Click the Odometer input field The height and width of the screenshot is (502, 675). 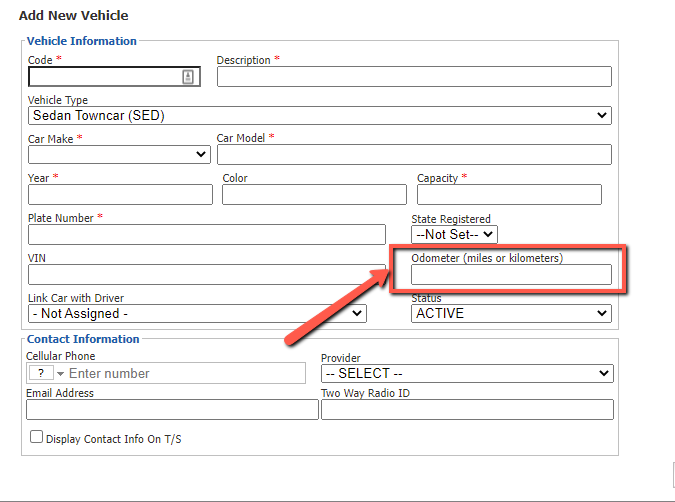click(x=511, y=275)
